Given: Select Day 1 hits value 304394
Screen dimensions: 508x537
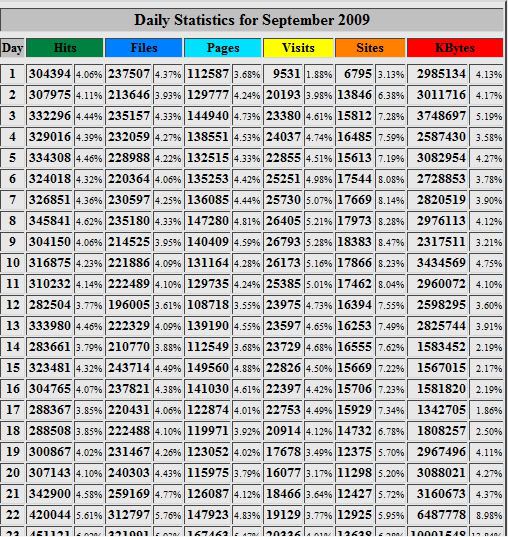Looking at the screenshot, I should (50, 74).
